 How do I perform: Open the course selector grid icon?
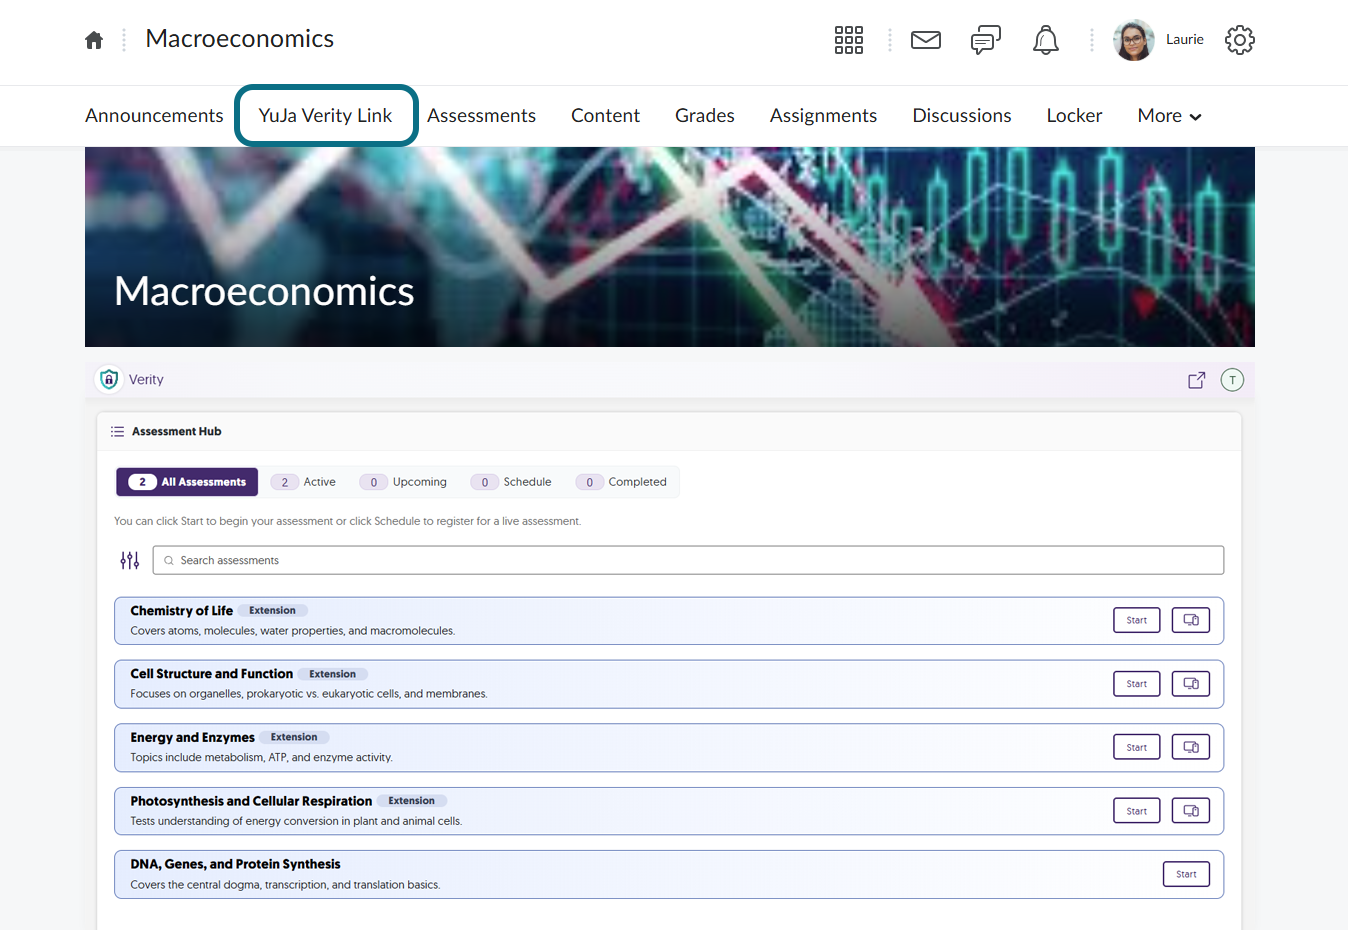click(x=849, y=40)
